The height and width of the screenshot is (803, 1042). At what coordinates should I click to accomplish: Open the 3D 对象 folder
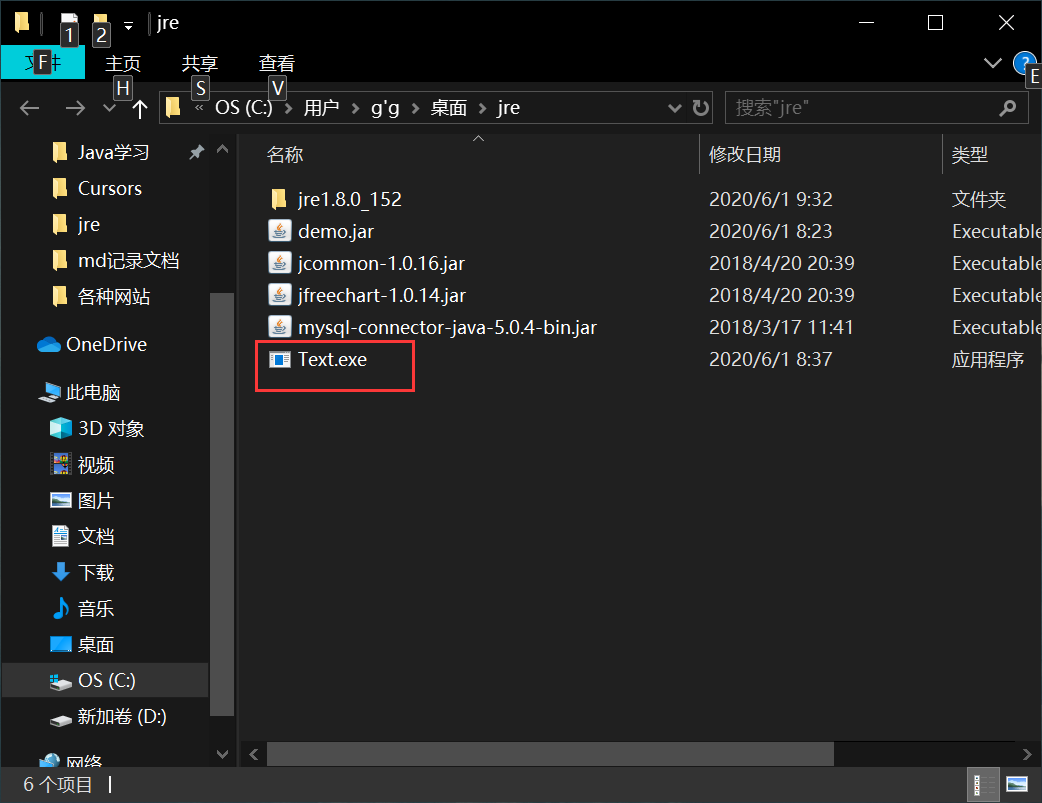pos(97,428)
